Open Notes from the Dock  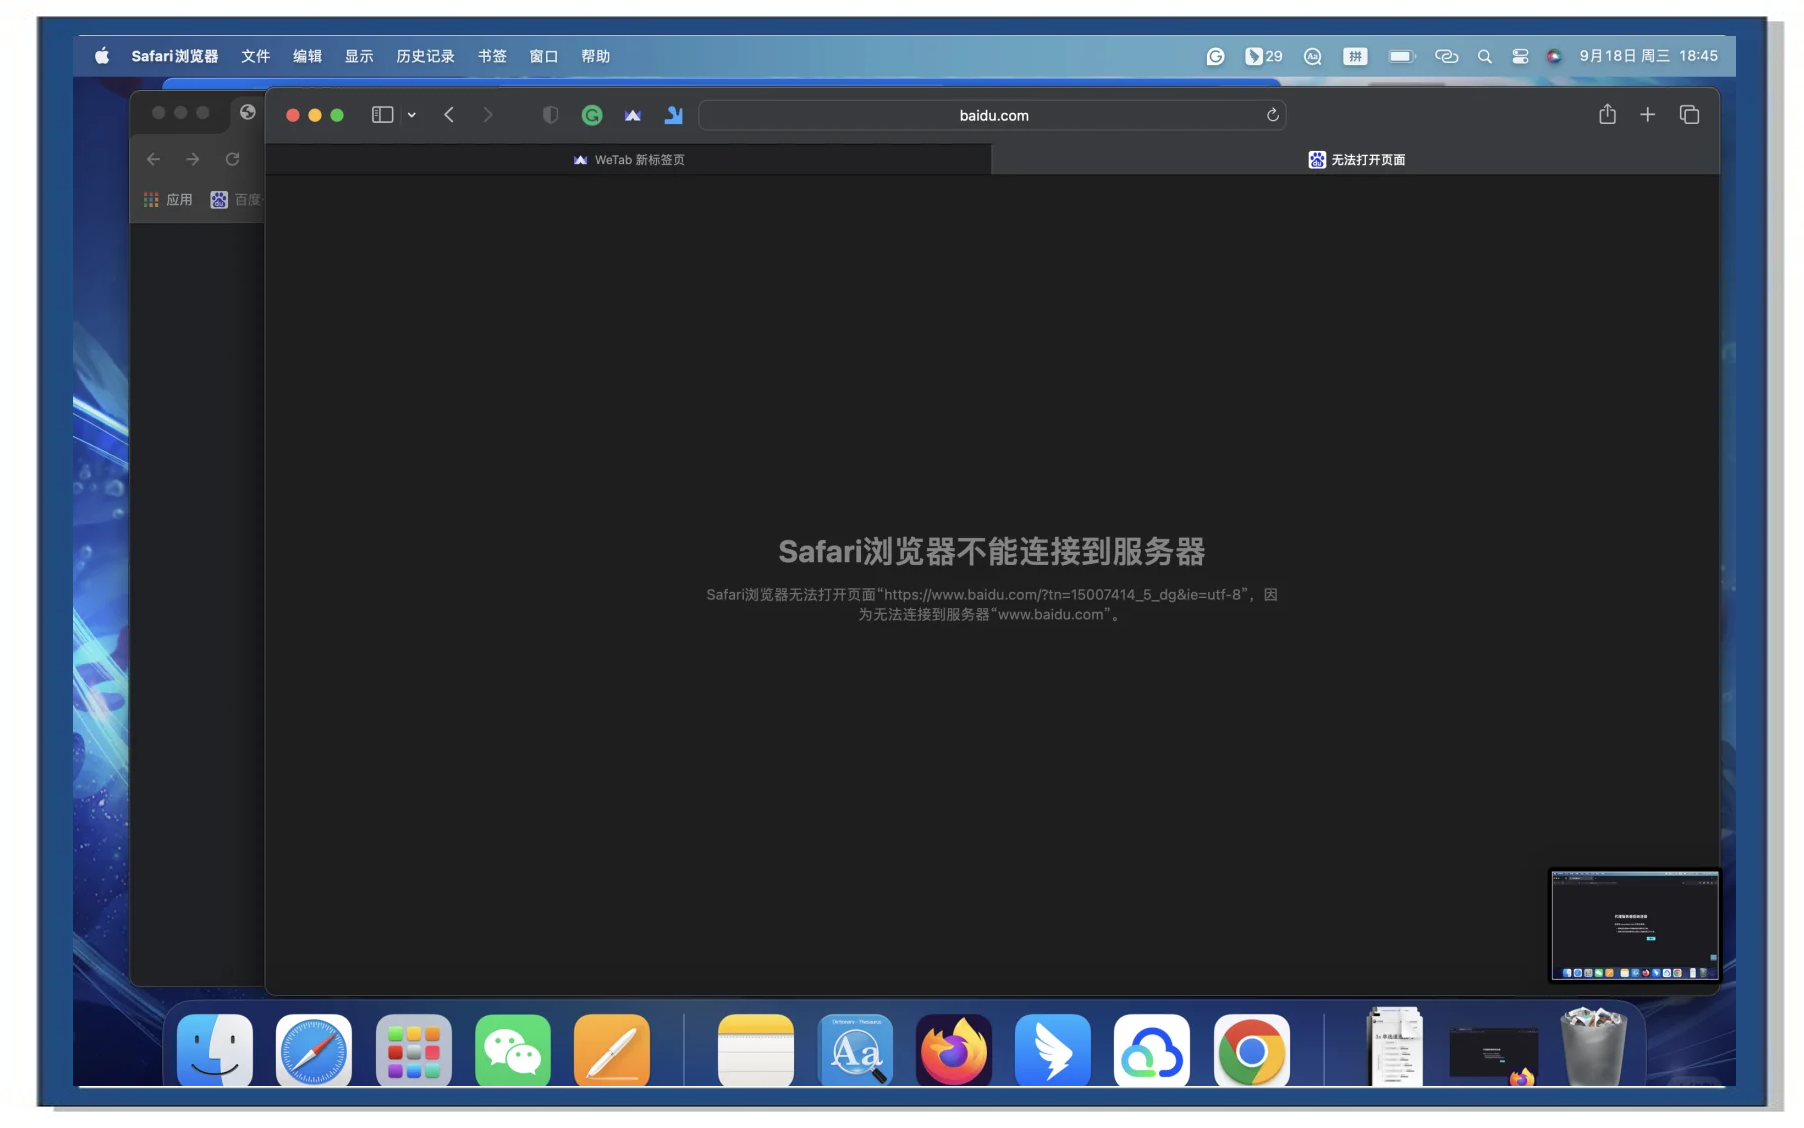click(x=756, y=1050)
